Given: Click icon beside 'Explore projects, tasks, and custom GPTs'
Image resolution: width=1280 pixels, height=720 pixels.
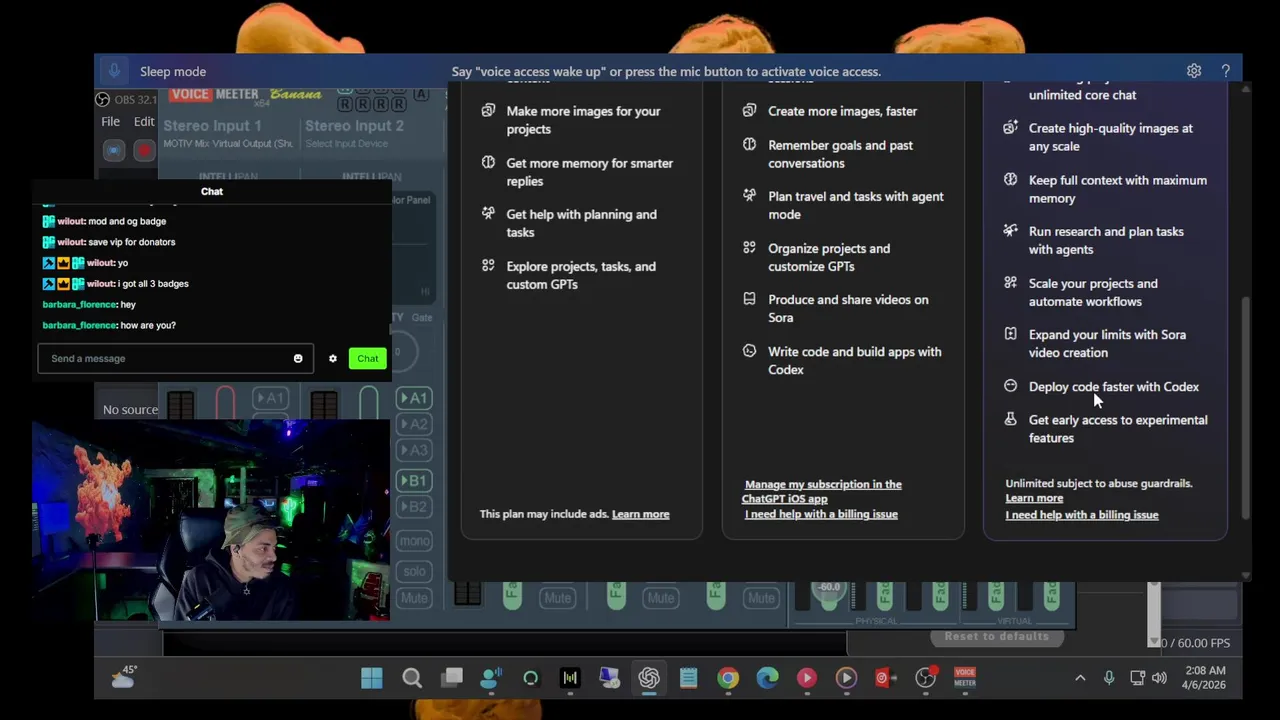Looking at the screenshot, I should pyautogui.click(x=488, y=265).
